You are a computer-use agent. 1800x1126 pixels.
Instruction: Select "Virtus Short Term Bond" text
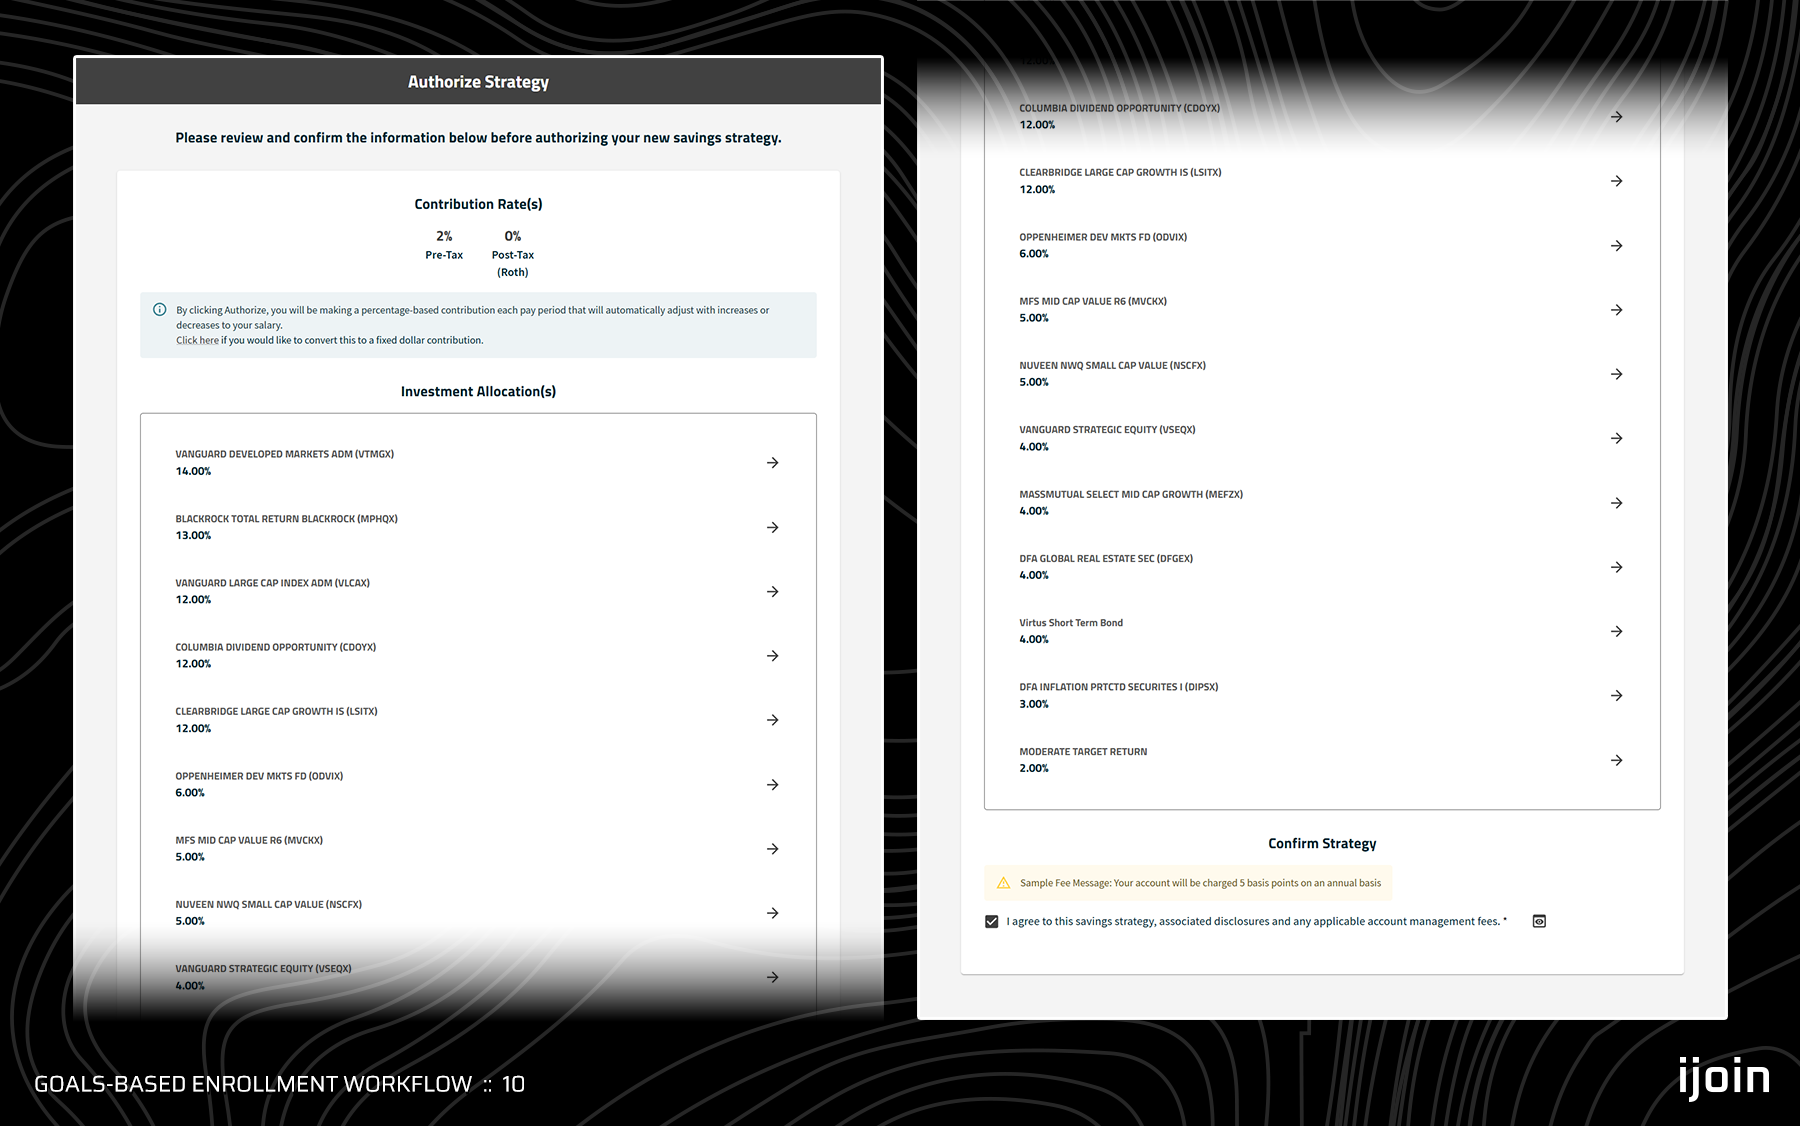[x=1071, y=623]
